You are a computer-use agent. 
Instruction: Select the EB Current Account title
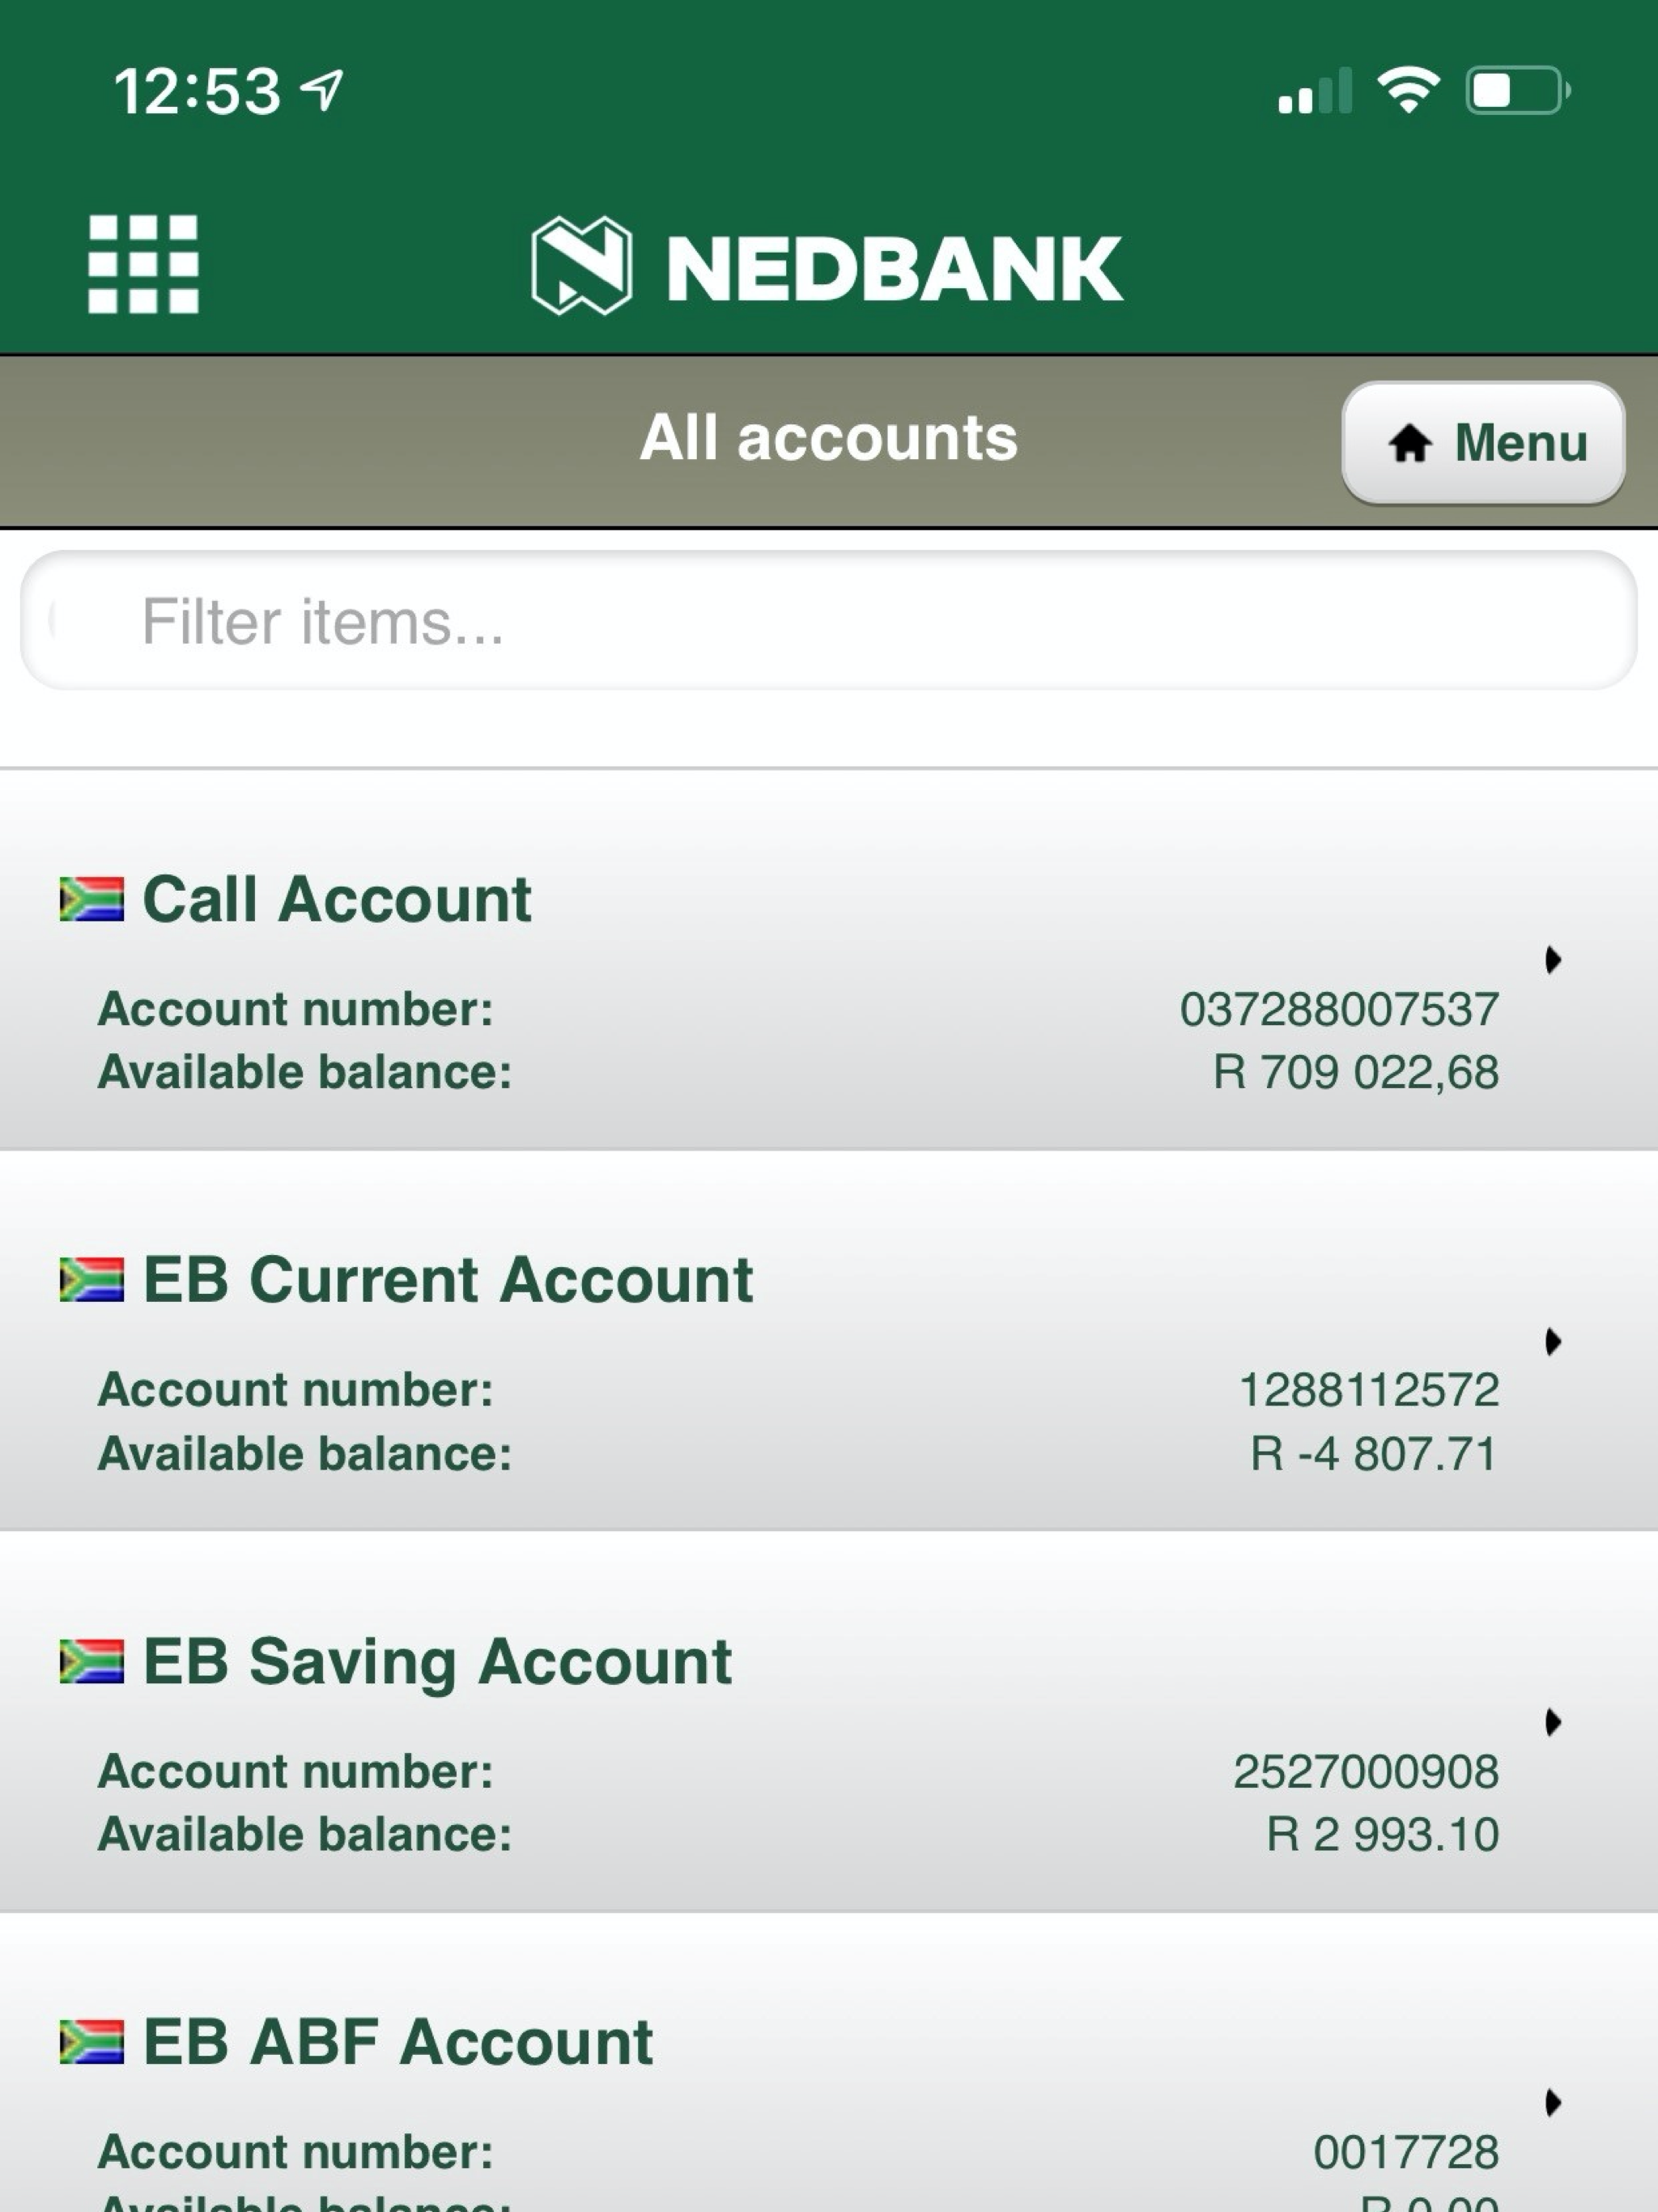(x=447, y=1280)
